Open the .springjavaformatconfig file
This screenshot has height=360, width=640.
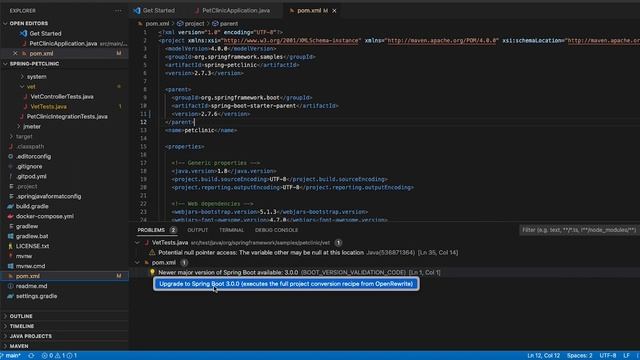(x=48, y=196)
